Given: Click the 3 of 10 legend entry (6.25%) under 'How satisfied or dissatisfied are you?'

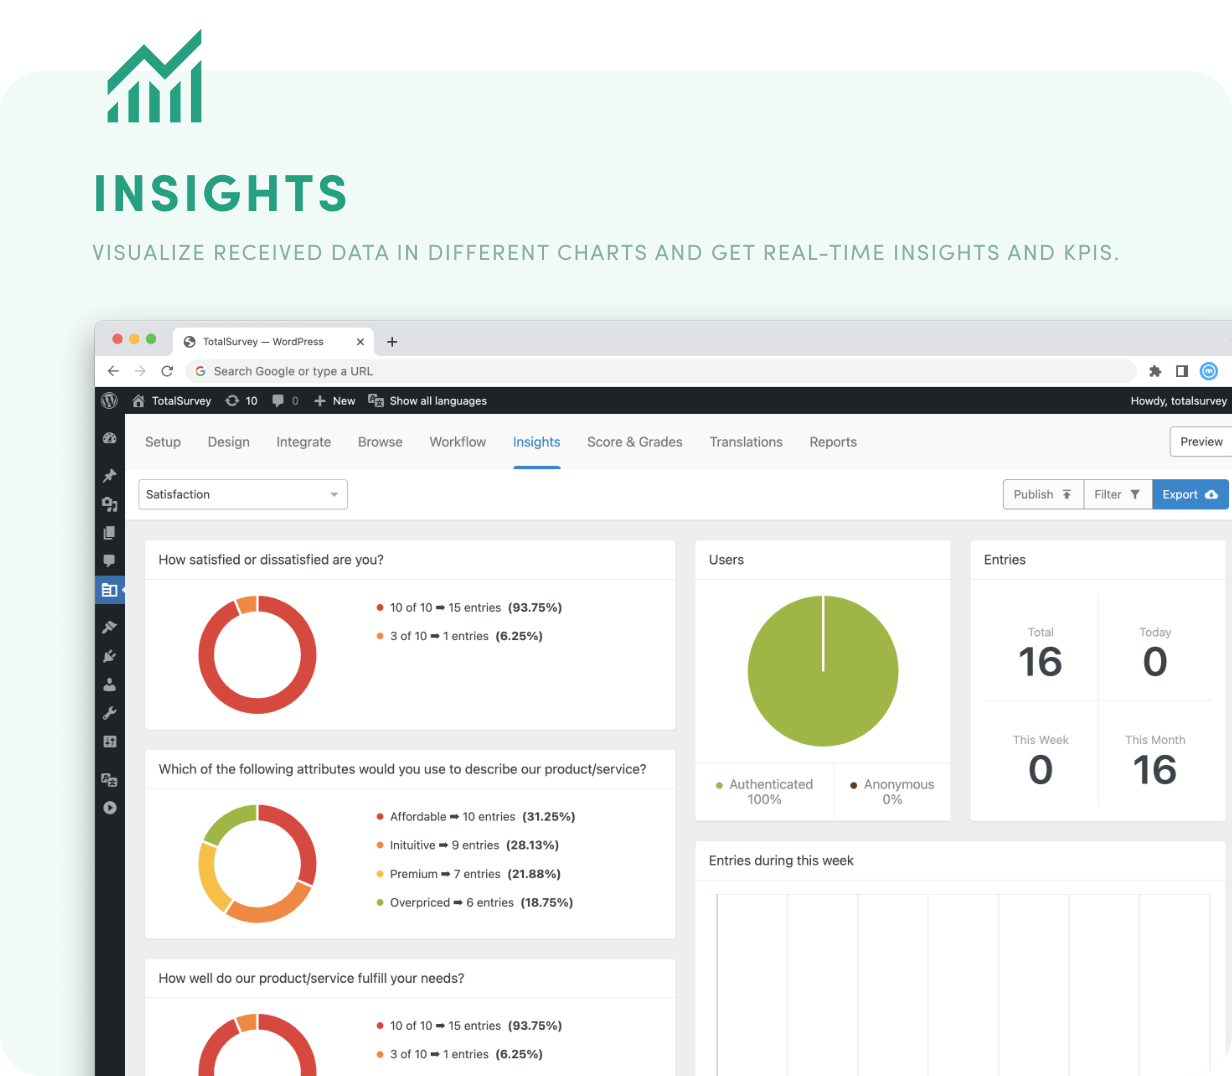Looking at the screenshot, I should click(459, 636).
